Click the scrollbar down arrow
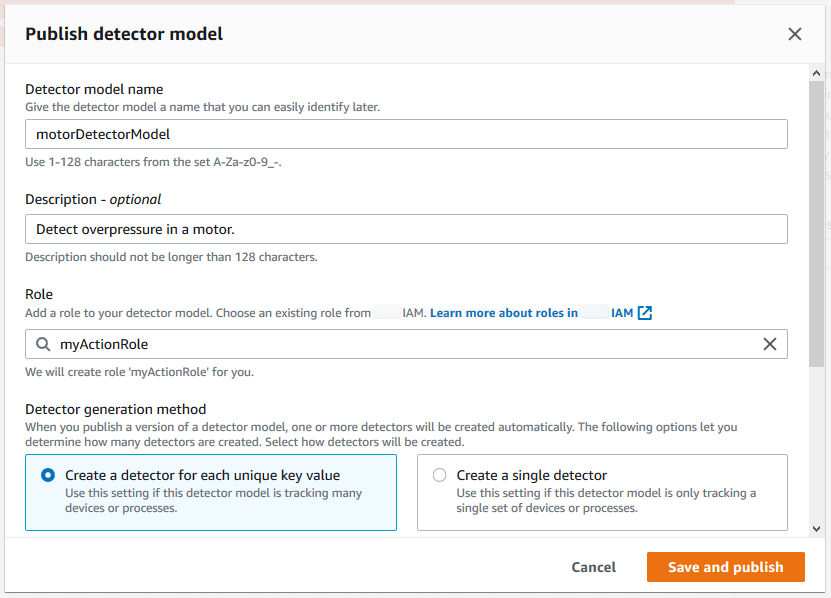Image resolution: width=831 pixels, height=598 pixels. point(817,528)
